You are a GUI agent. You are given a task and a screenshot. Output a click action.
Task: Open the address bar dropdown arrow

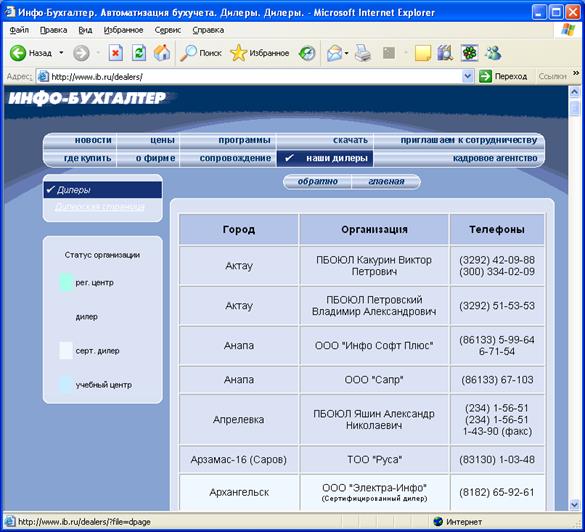click(x=467, y=76)
